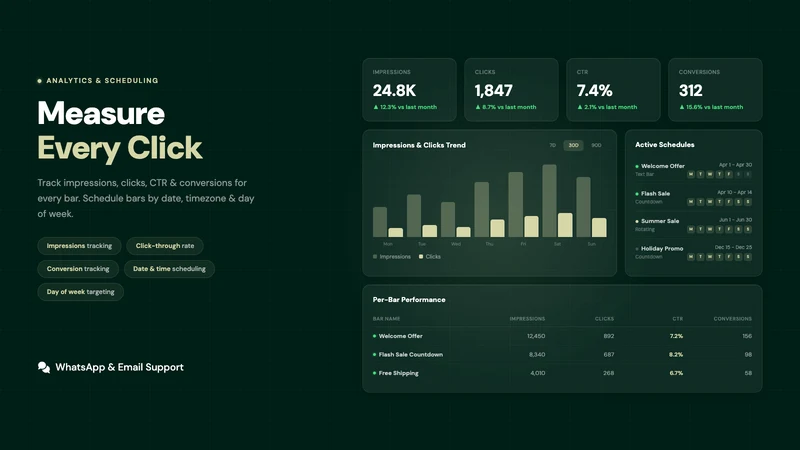Viewport: 800px width, 450px height.
Task: Click the up arrow in the CTR card
Action: (x=580, y=107)
